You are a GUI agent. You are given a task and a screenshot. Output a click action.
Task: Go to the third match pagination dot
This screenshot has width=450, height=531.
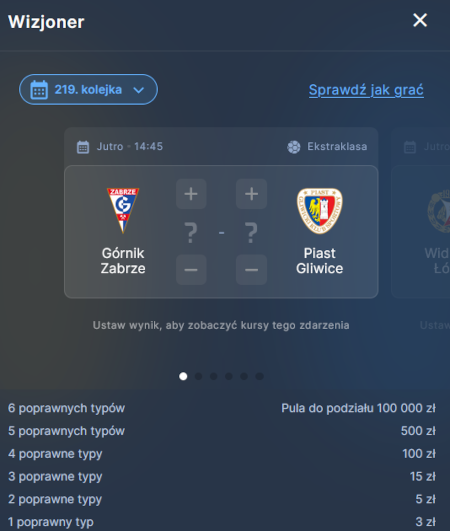(214, 376)
